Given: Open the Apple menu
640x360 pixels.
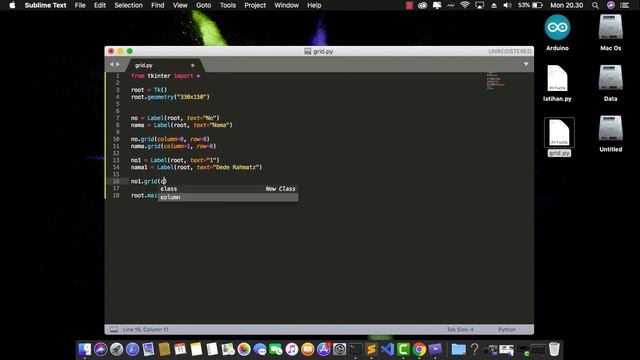Looking at the screenshot, I should pos(12,5).
